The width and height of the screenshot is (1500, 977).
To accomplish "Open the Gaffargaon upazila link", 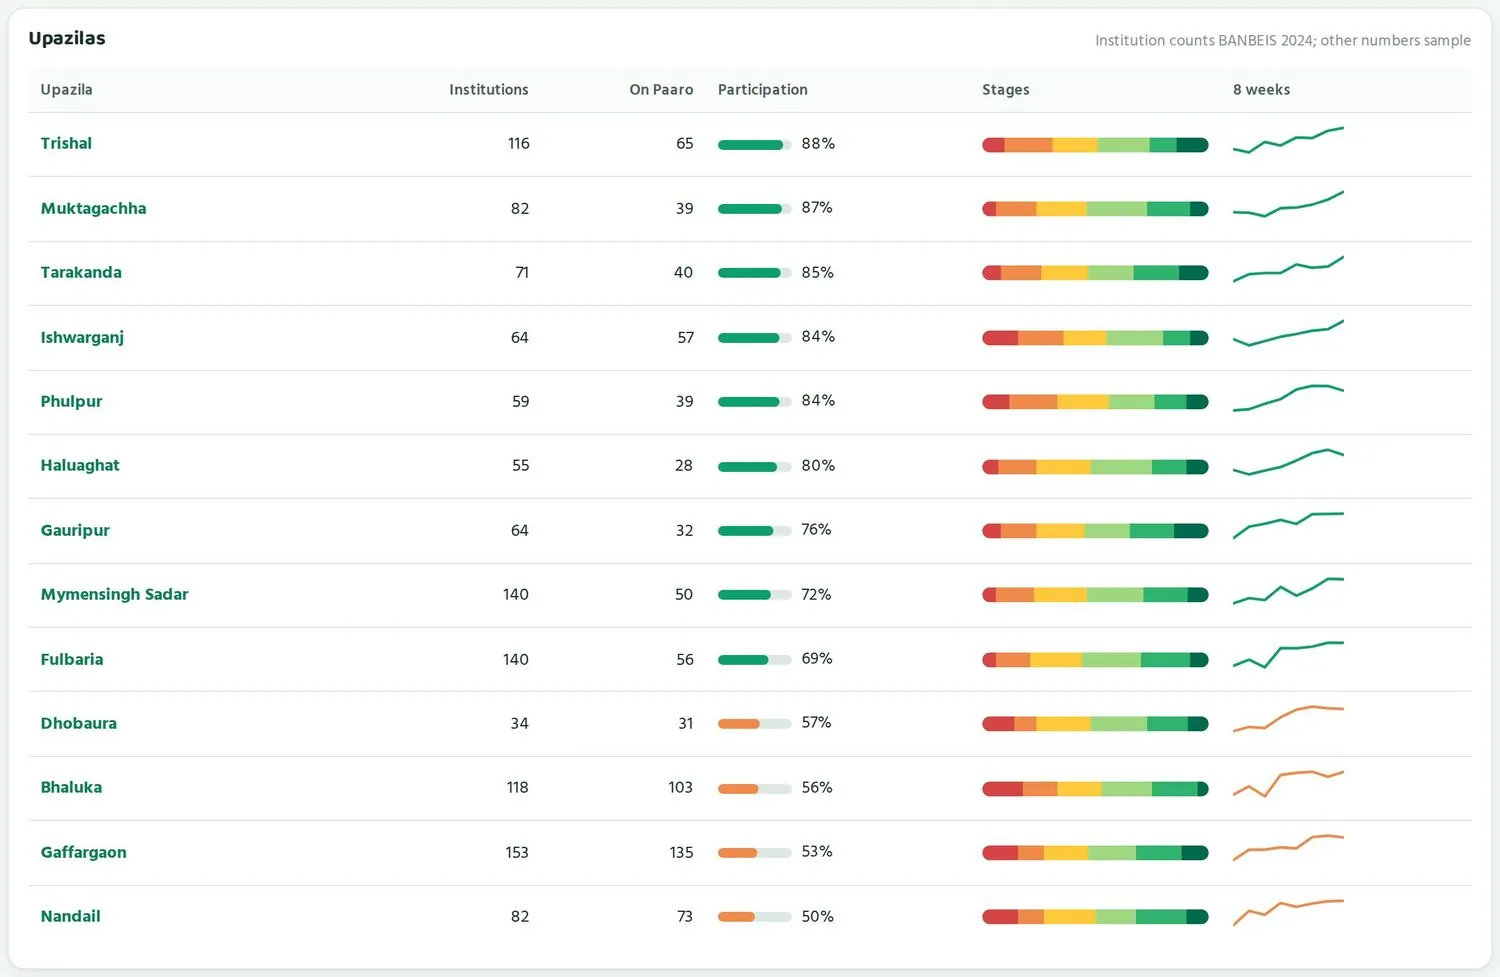I will [83, 853].
